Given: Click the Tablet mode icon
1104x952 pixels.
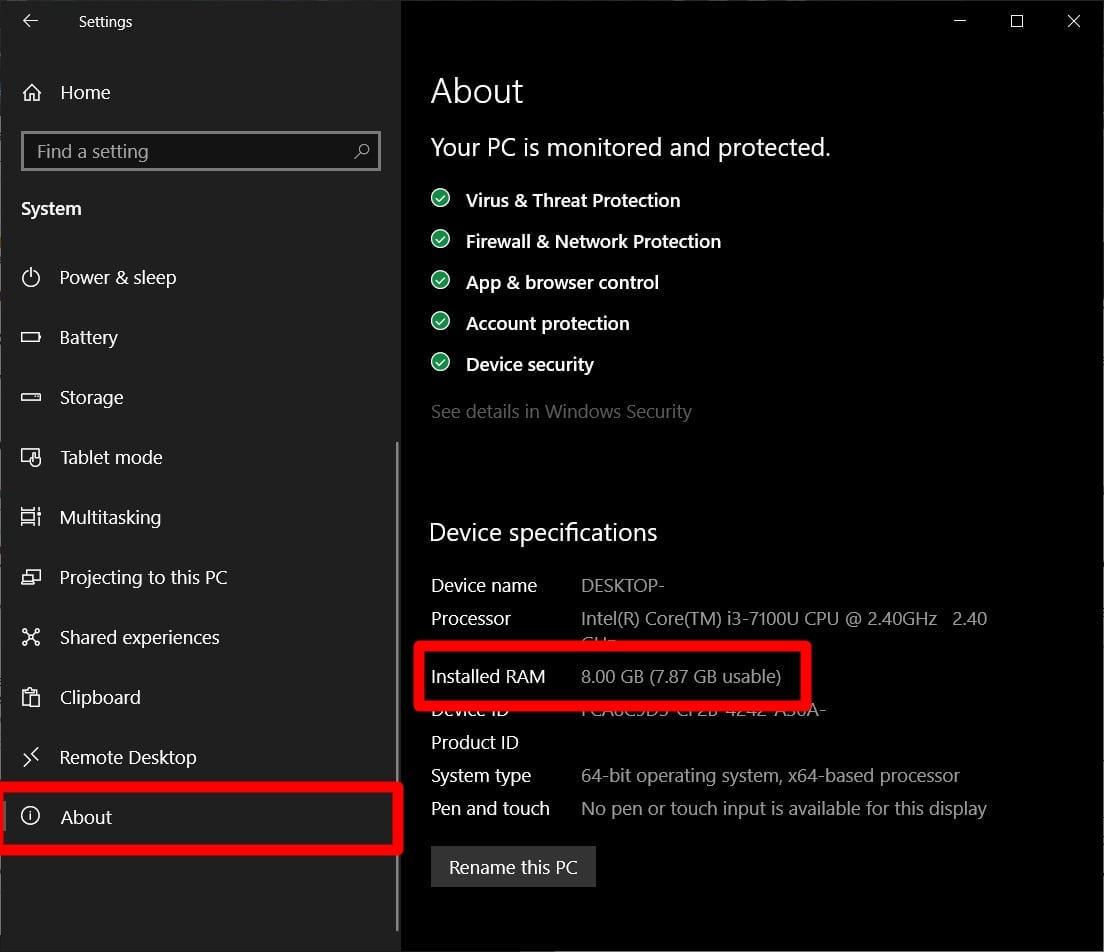Looking at the screenshot, I should pyautogui.click(x=31, y=458).
